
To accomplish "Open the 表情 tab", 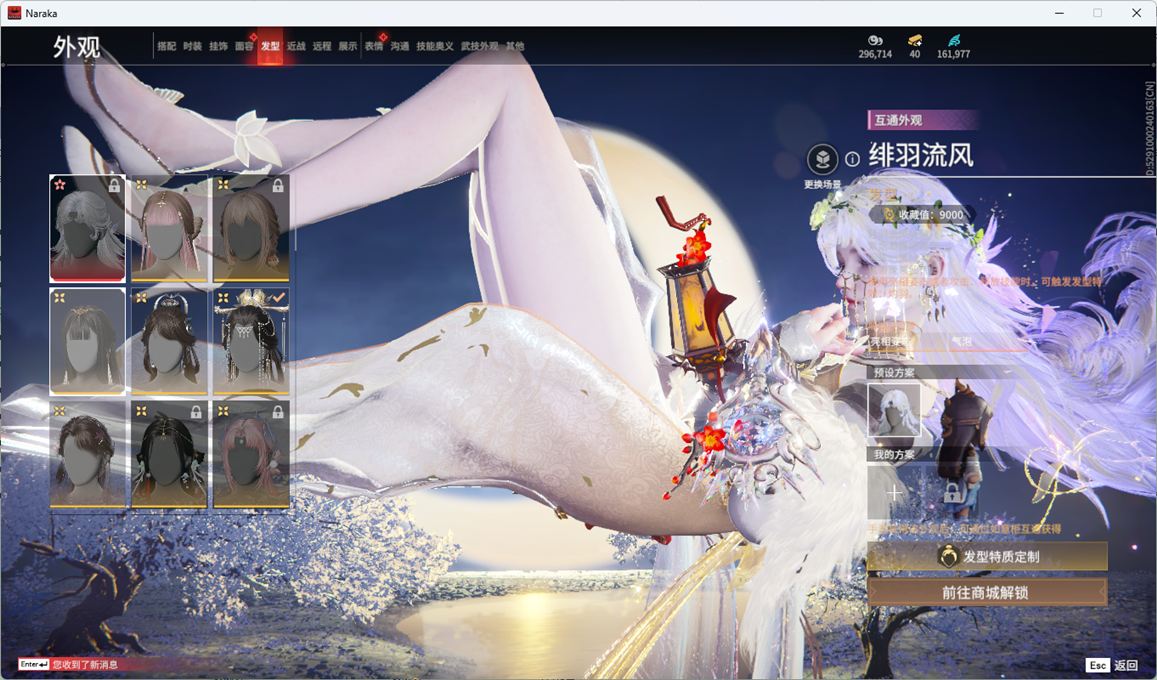I will click(x=374, y=46).
